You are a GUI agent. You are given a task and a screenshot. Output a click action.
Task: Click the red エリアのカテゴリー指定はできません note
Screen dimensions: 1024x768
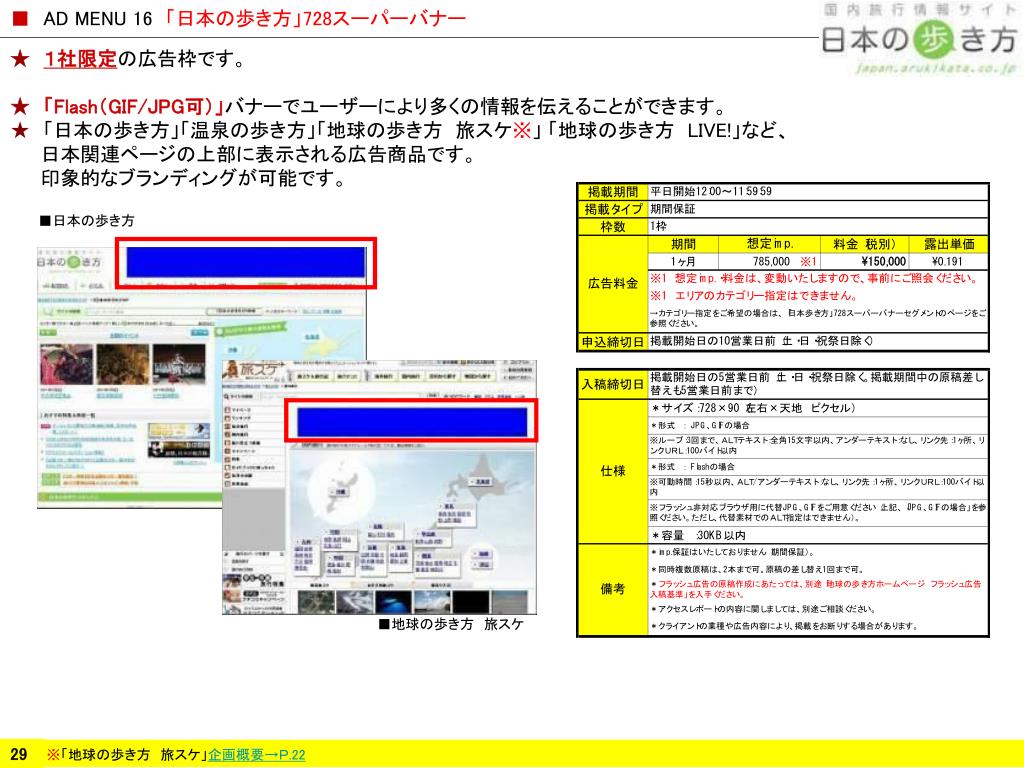[x=752, y=296]
